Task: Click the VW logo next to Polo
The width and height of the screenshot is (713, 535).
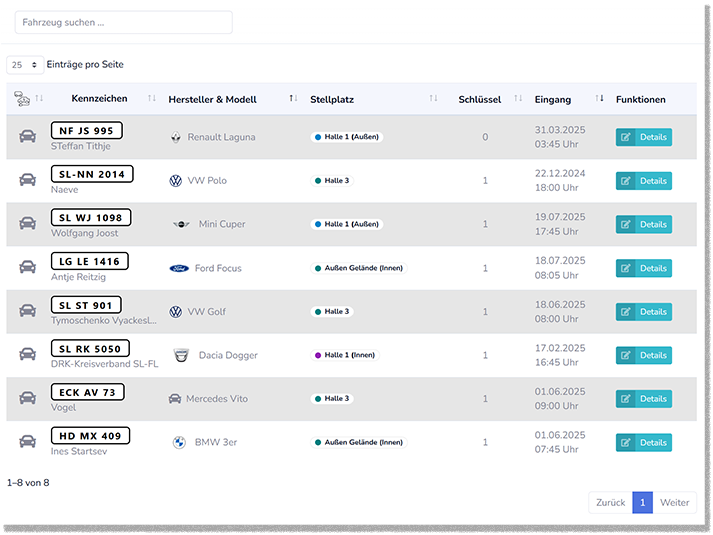Action: (176, 181)
